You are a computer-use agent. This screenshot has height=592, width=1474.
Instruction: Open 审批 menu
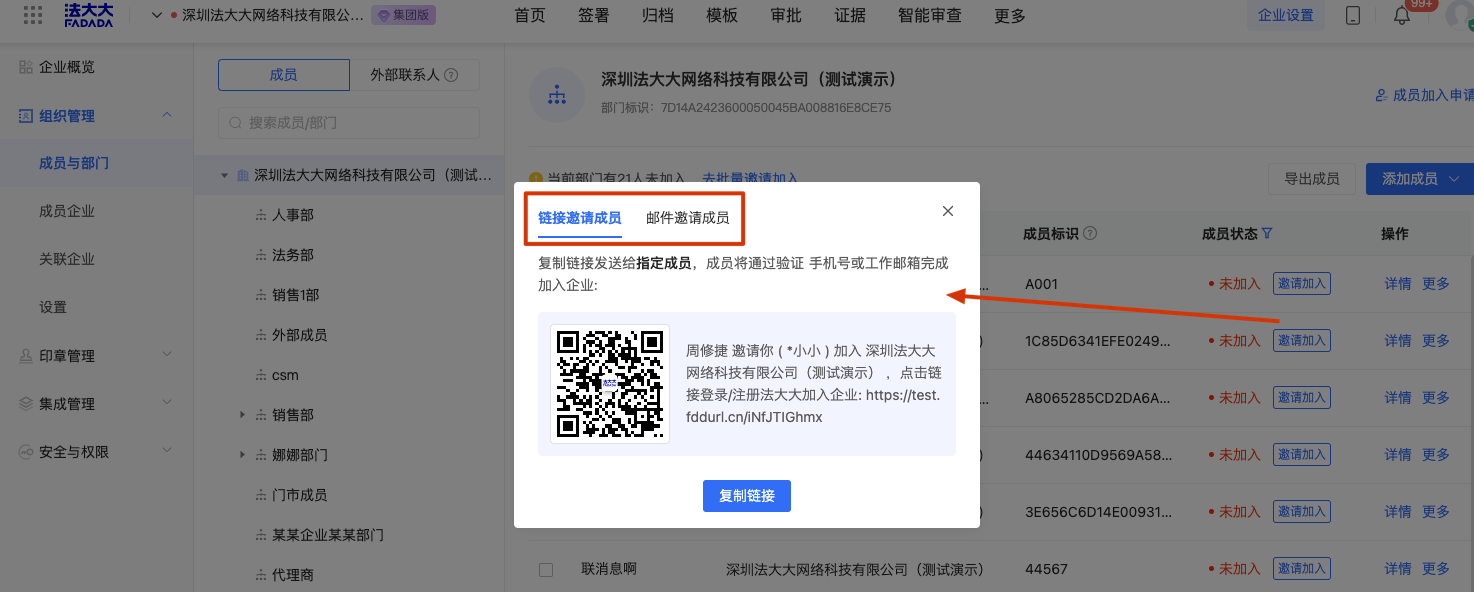786,15
